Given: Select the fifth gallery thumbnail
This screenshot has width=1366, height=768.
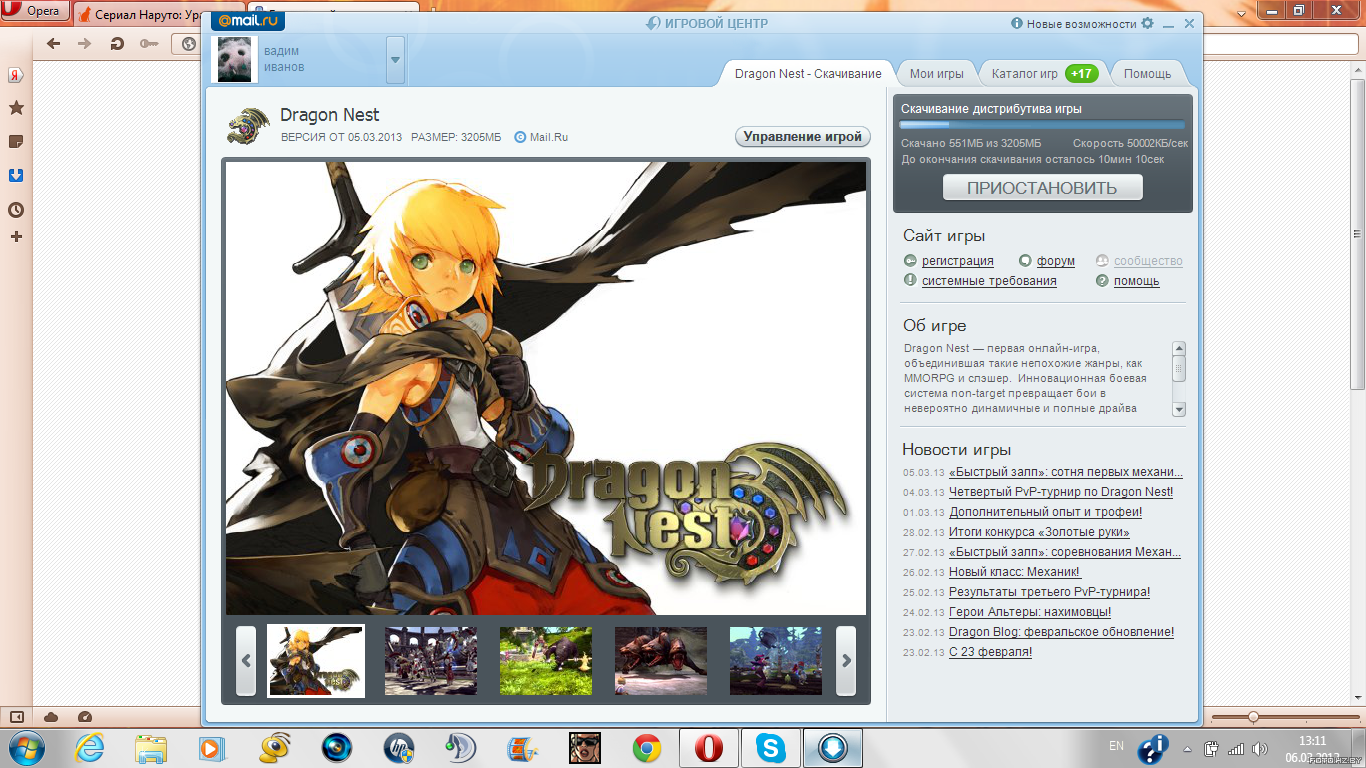Looking at the screenshot, I should pyautogui.click(x=776, y=661).
